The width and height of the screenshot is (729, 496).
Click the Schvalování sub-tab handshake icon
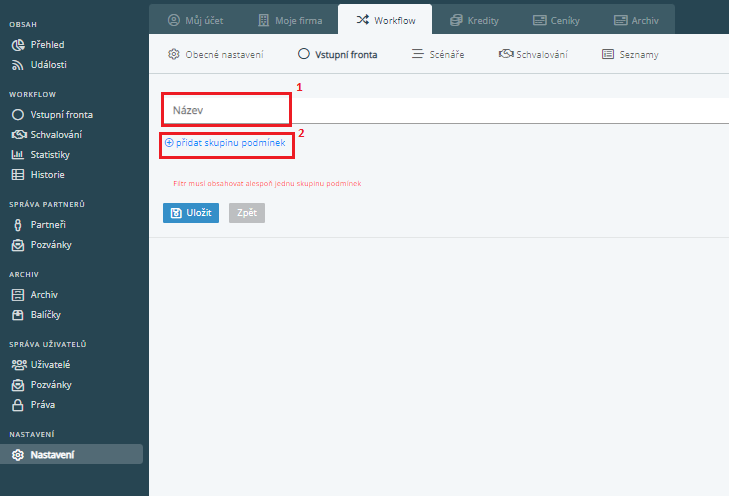click(506, 54)
